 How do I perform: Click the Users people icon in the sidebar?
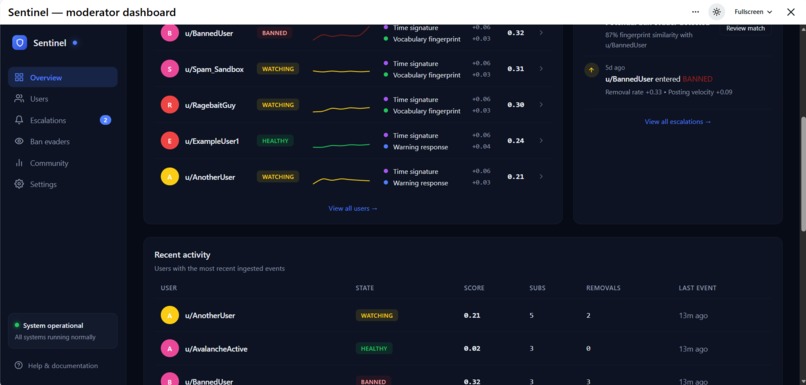coord(19,99)
